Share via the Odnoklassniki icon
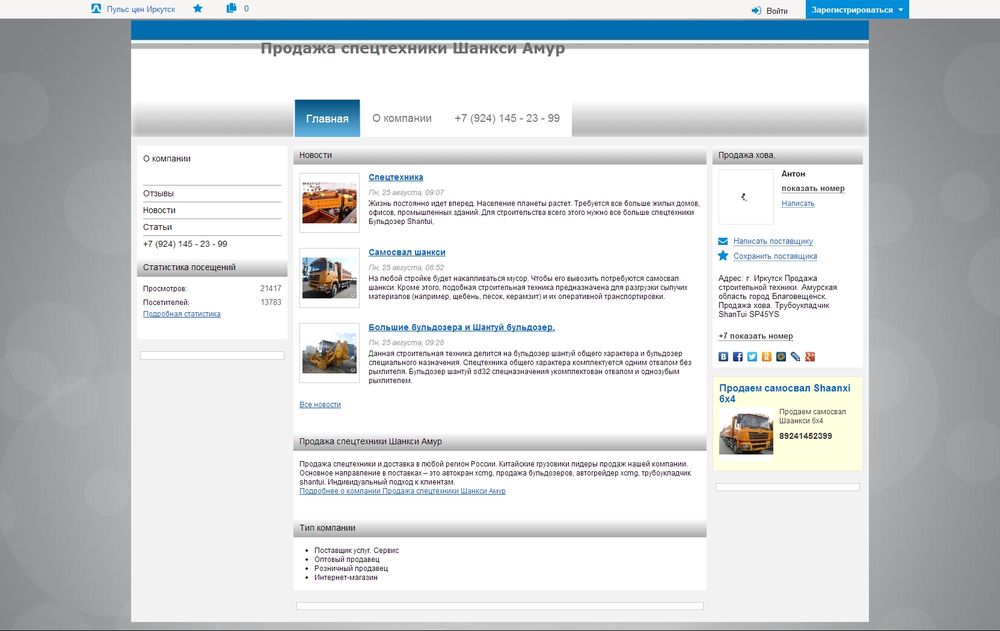 (x=767, y=357)
